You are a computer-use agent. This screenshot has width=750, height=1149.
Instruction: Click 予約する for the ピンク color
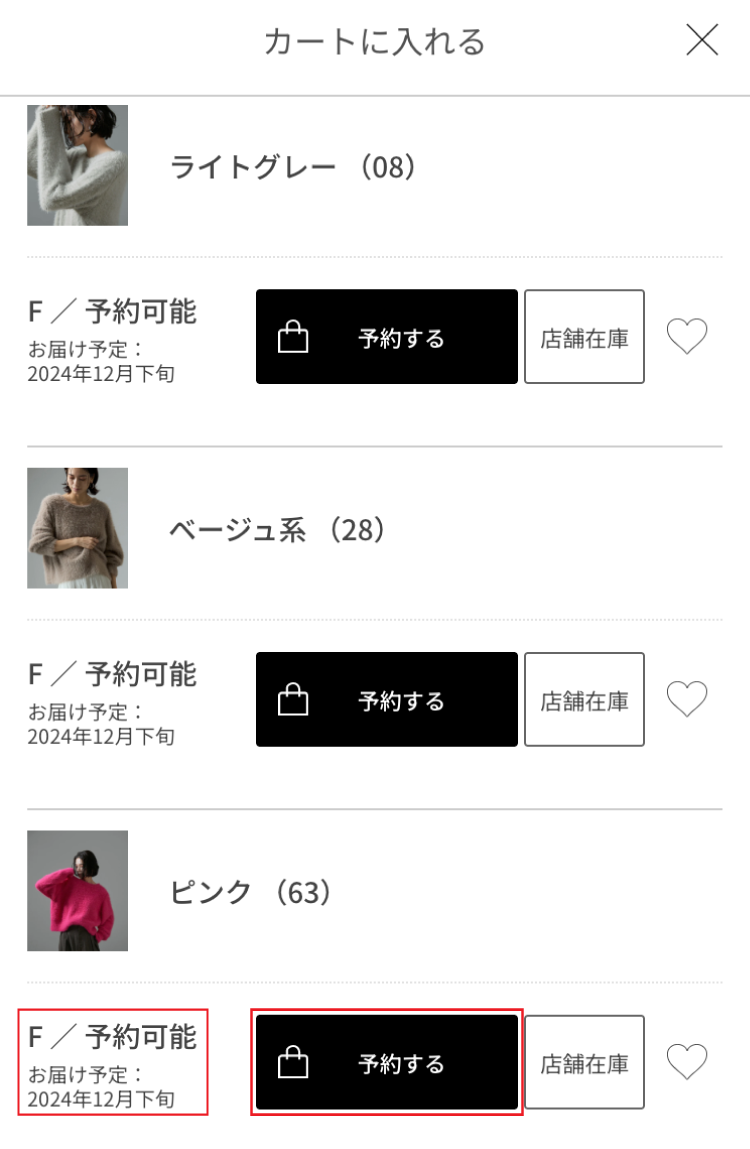coord(400,1063)
